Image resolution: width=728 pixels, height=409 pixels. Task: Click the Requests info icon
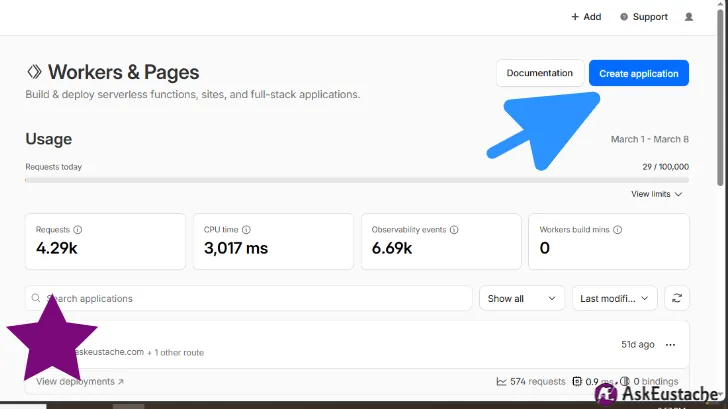pyautogui.click(x=78, y=230)
